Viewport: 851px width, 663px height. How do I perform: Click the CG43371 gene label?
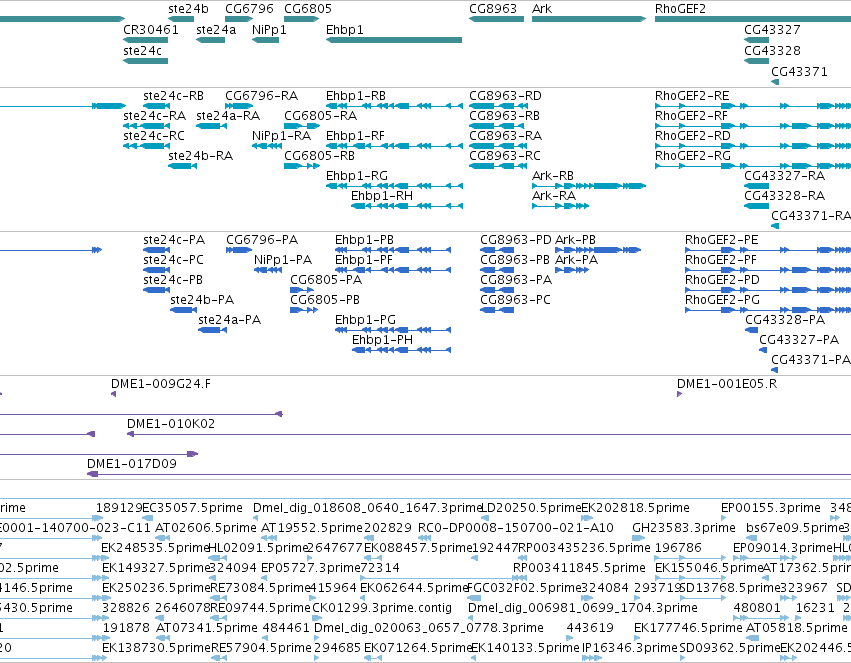click(799, 72)
